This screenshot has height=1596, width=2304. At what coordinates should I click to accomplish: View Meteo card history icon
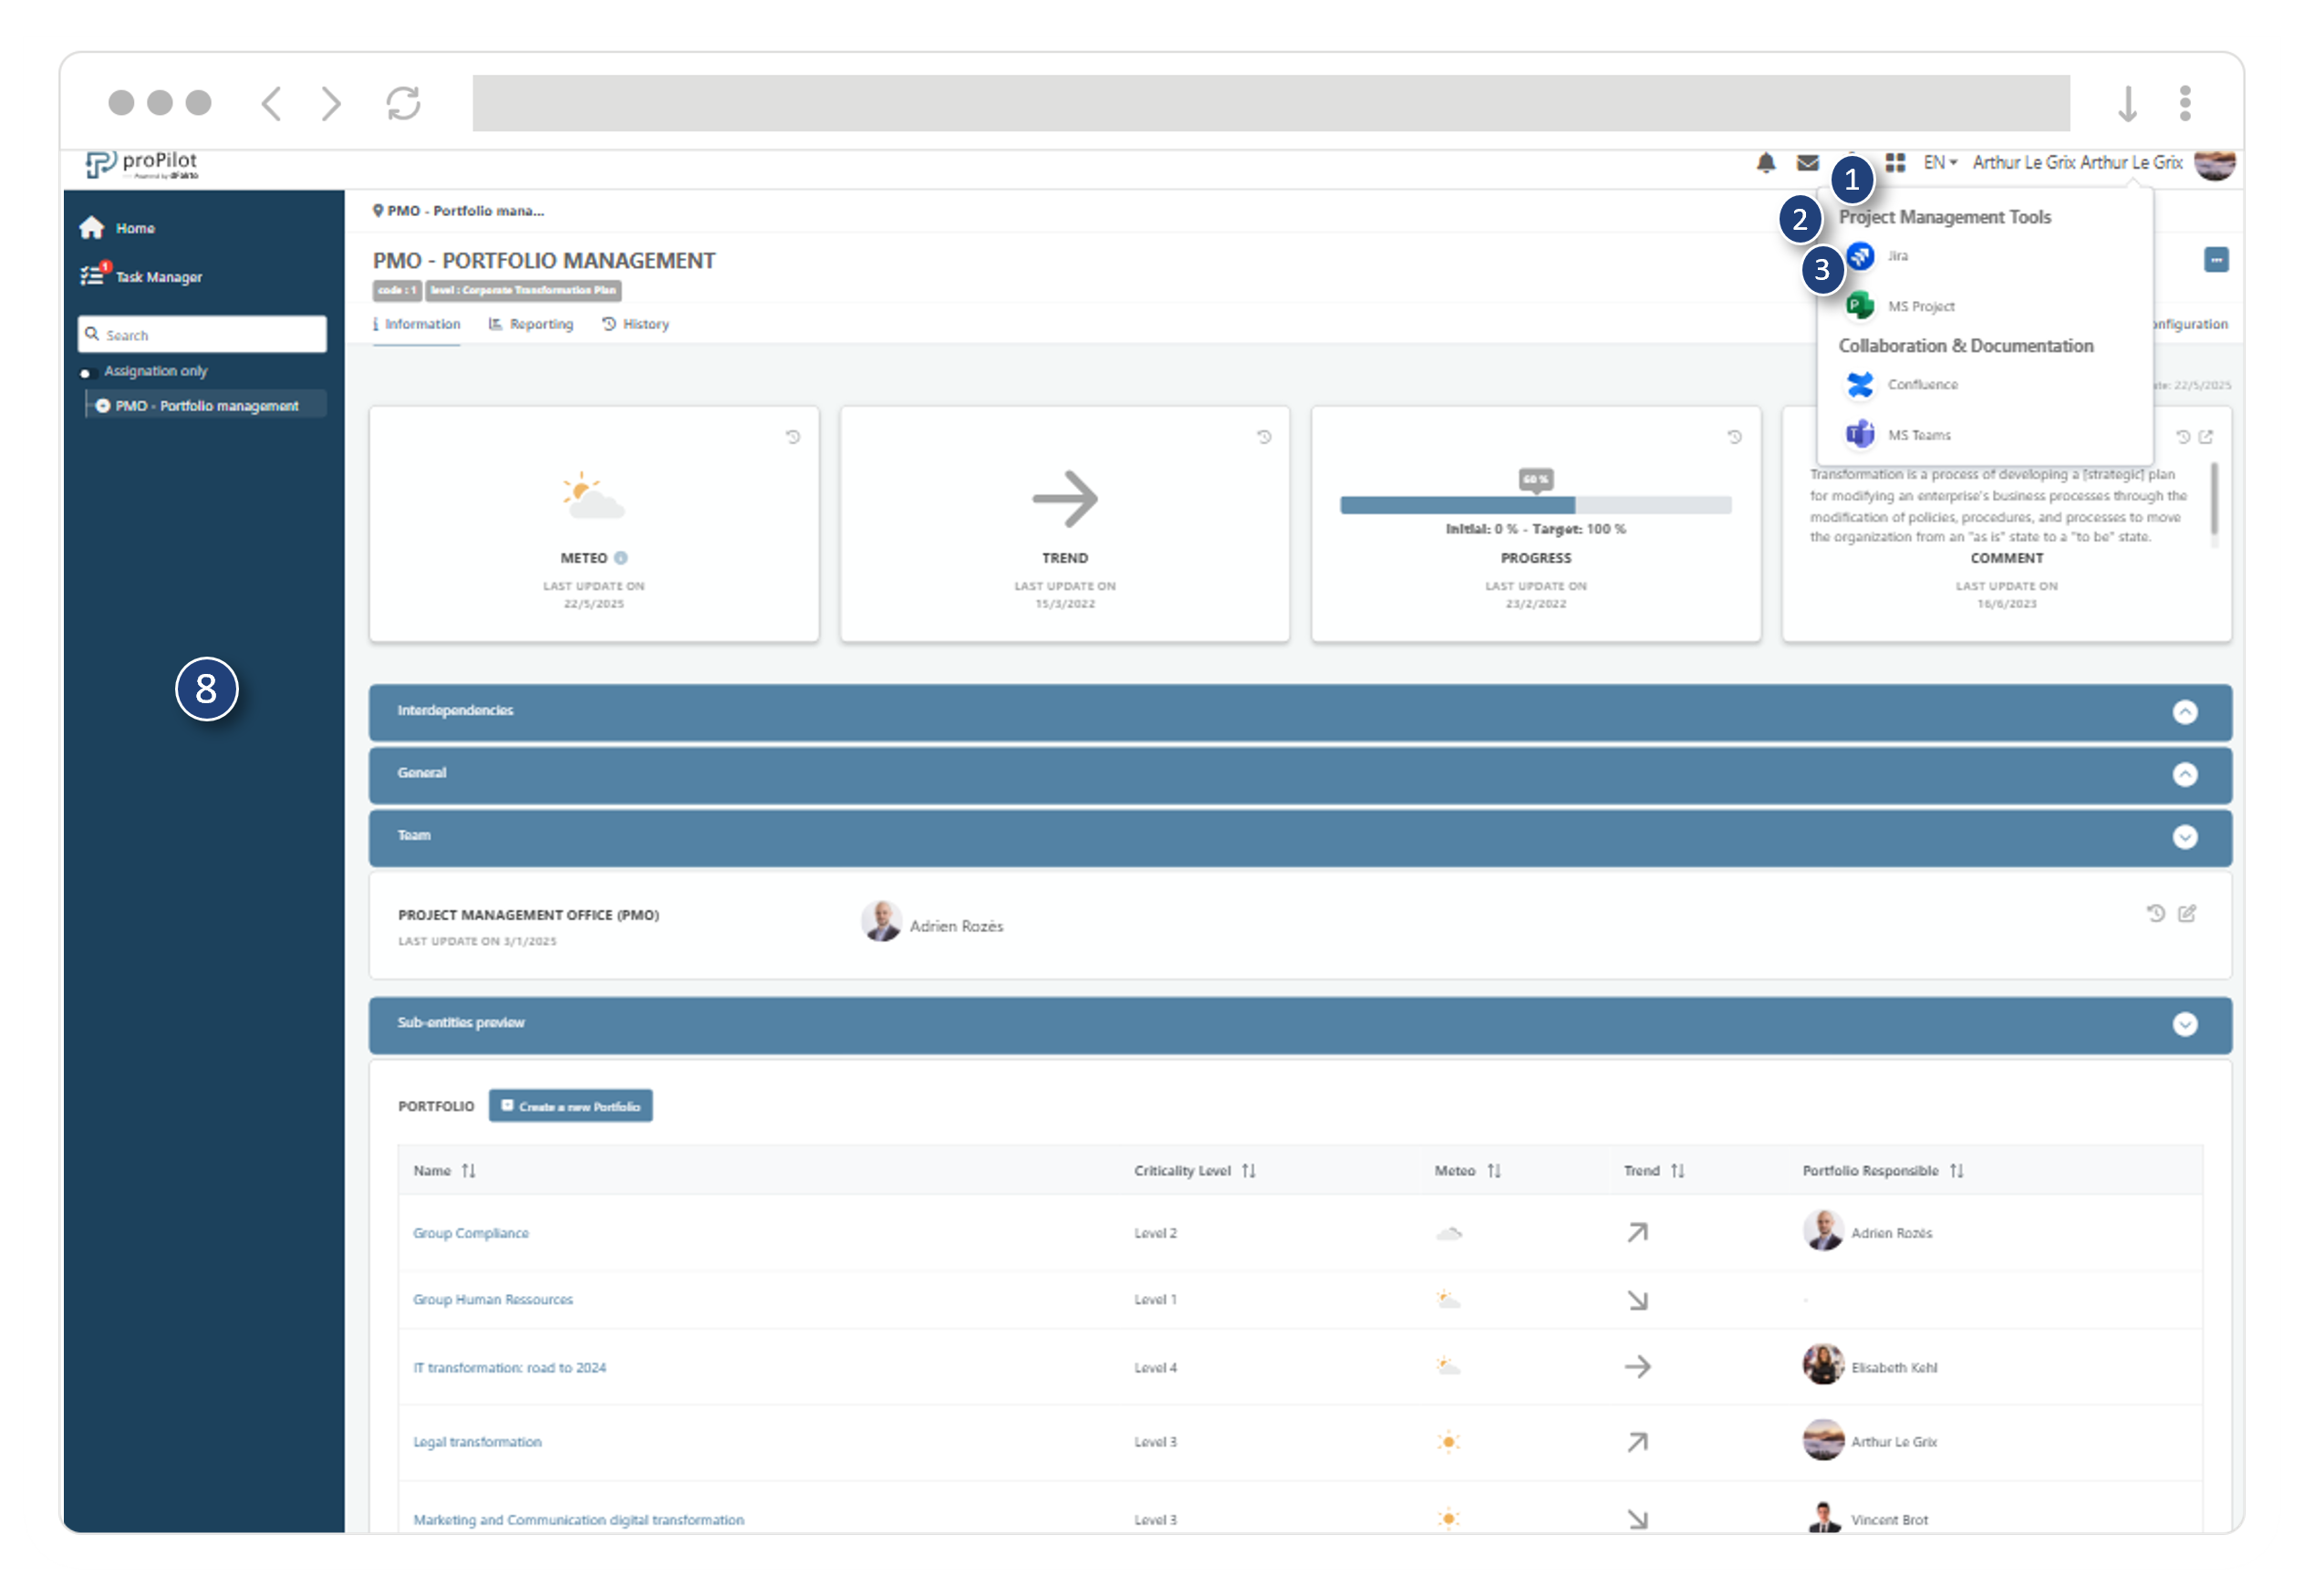(x=793, y=437)
